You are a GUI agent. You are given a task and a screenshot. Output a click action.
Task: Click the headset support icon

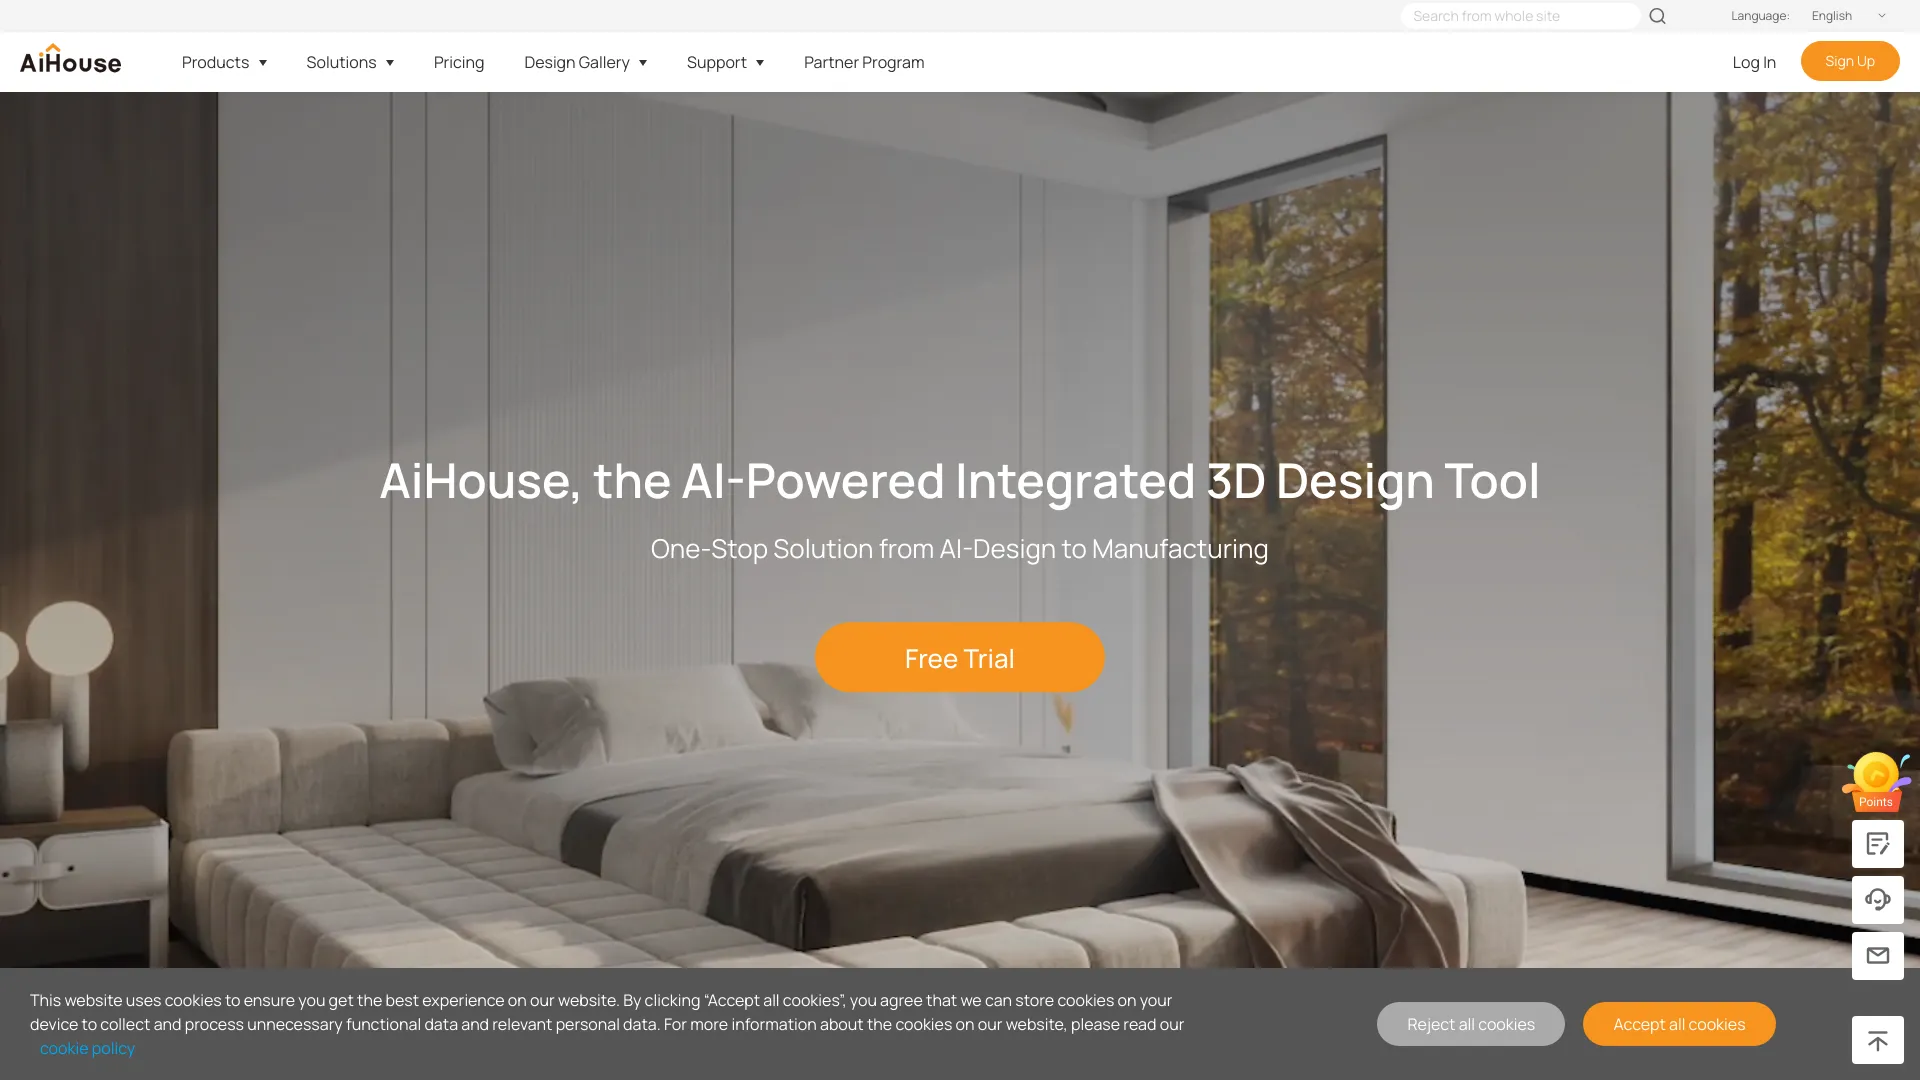(1876, 898)
